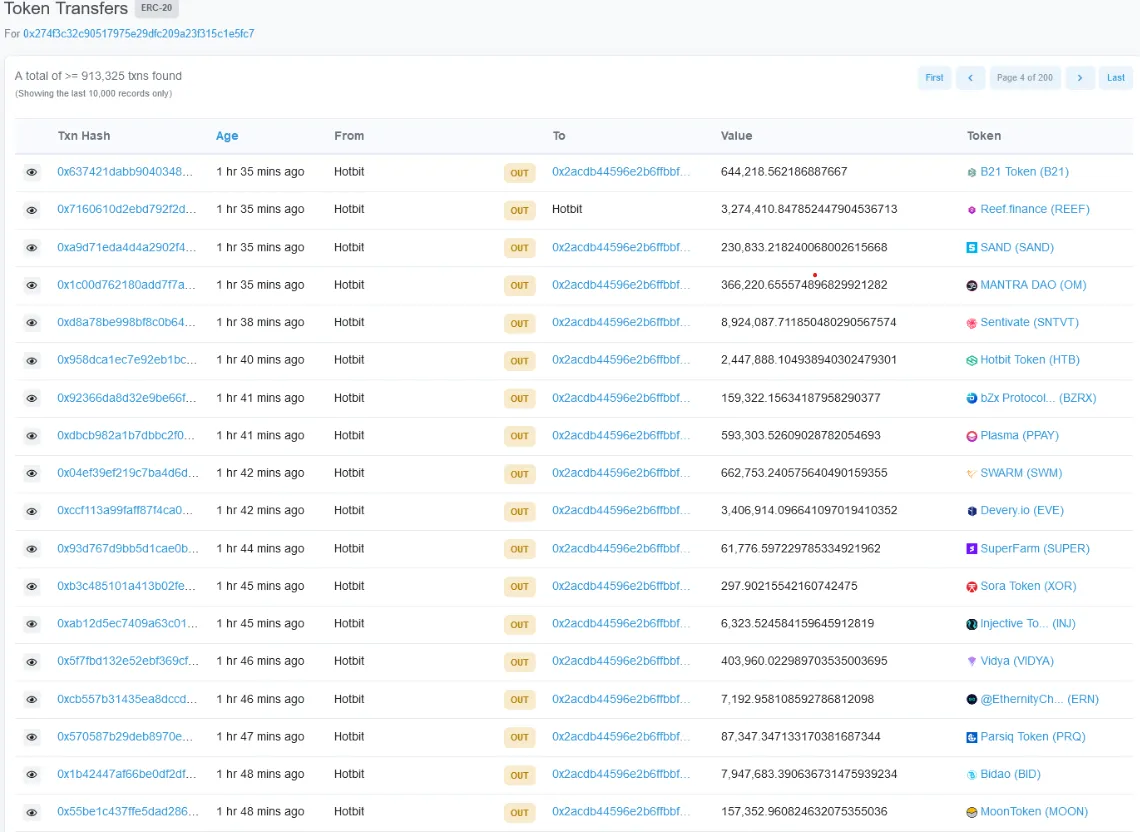1140x832 pixels.
Task: Click the Value column header
Action: pyautogui.click(x=736, y=136)
